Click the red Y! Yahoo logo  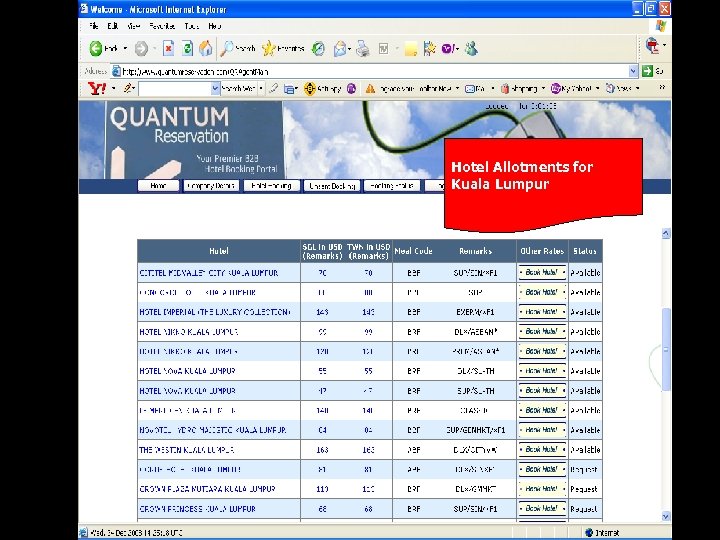pyautogui.click(x=96, y=88)
